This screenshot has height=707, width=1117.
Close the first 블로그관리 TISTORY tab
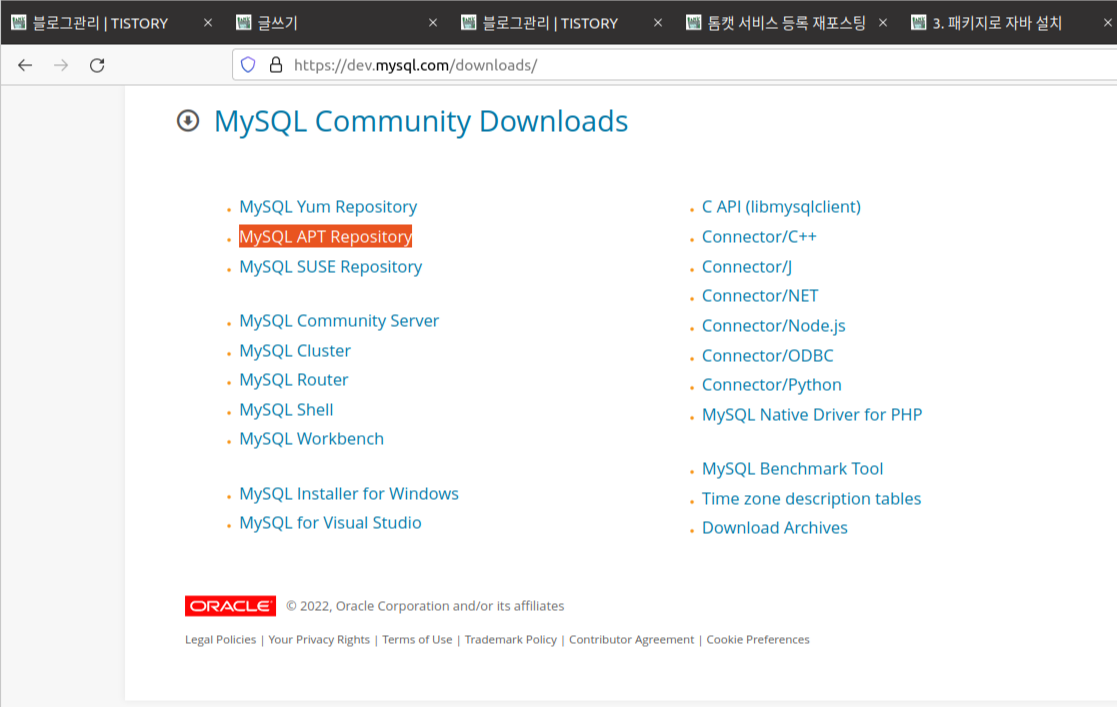207,23
